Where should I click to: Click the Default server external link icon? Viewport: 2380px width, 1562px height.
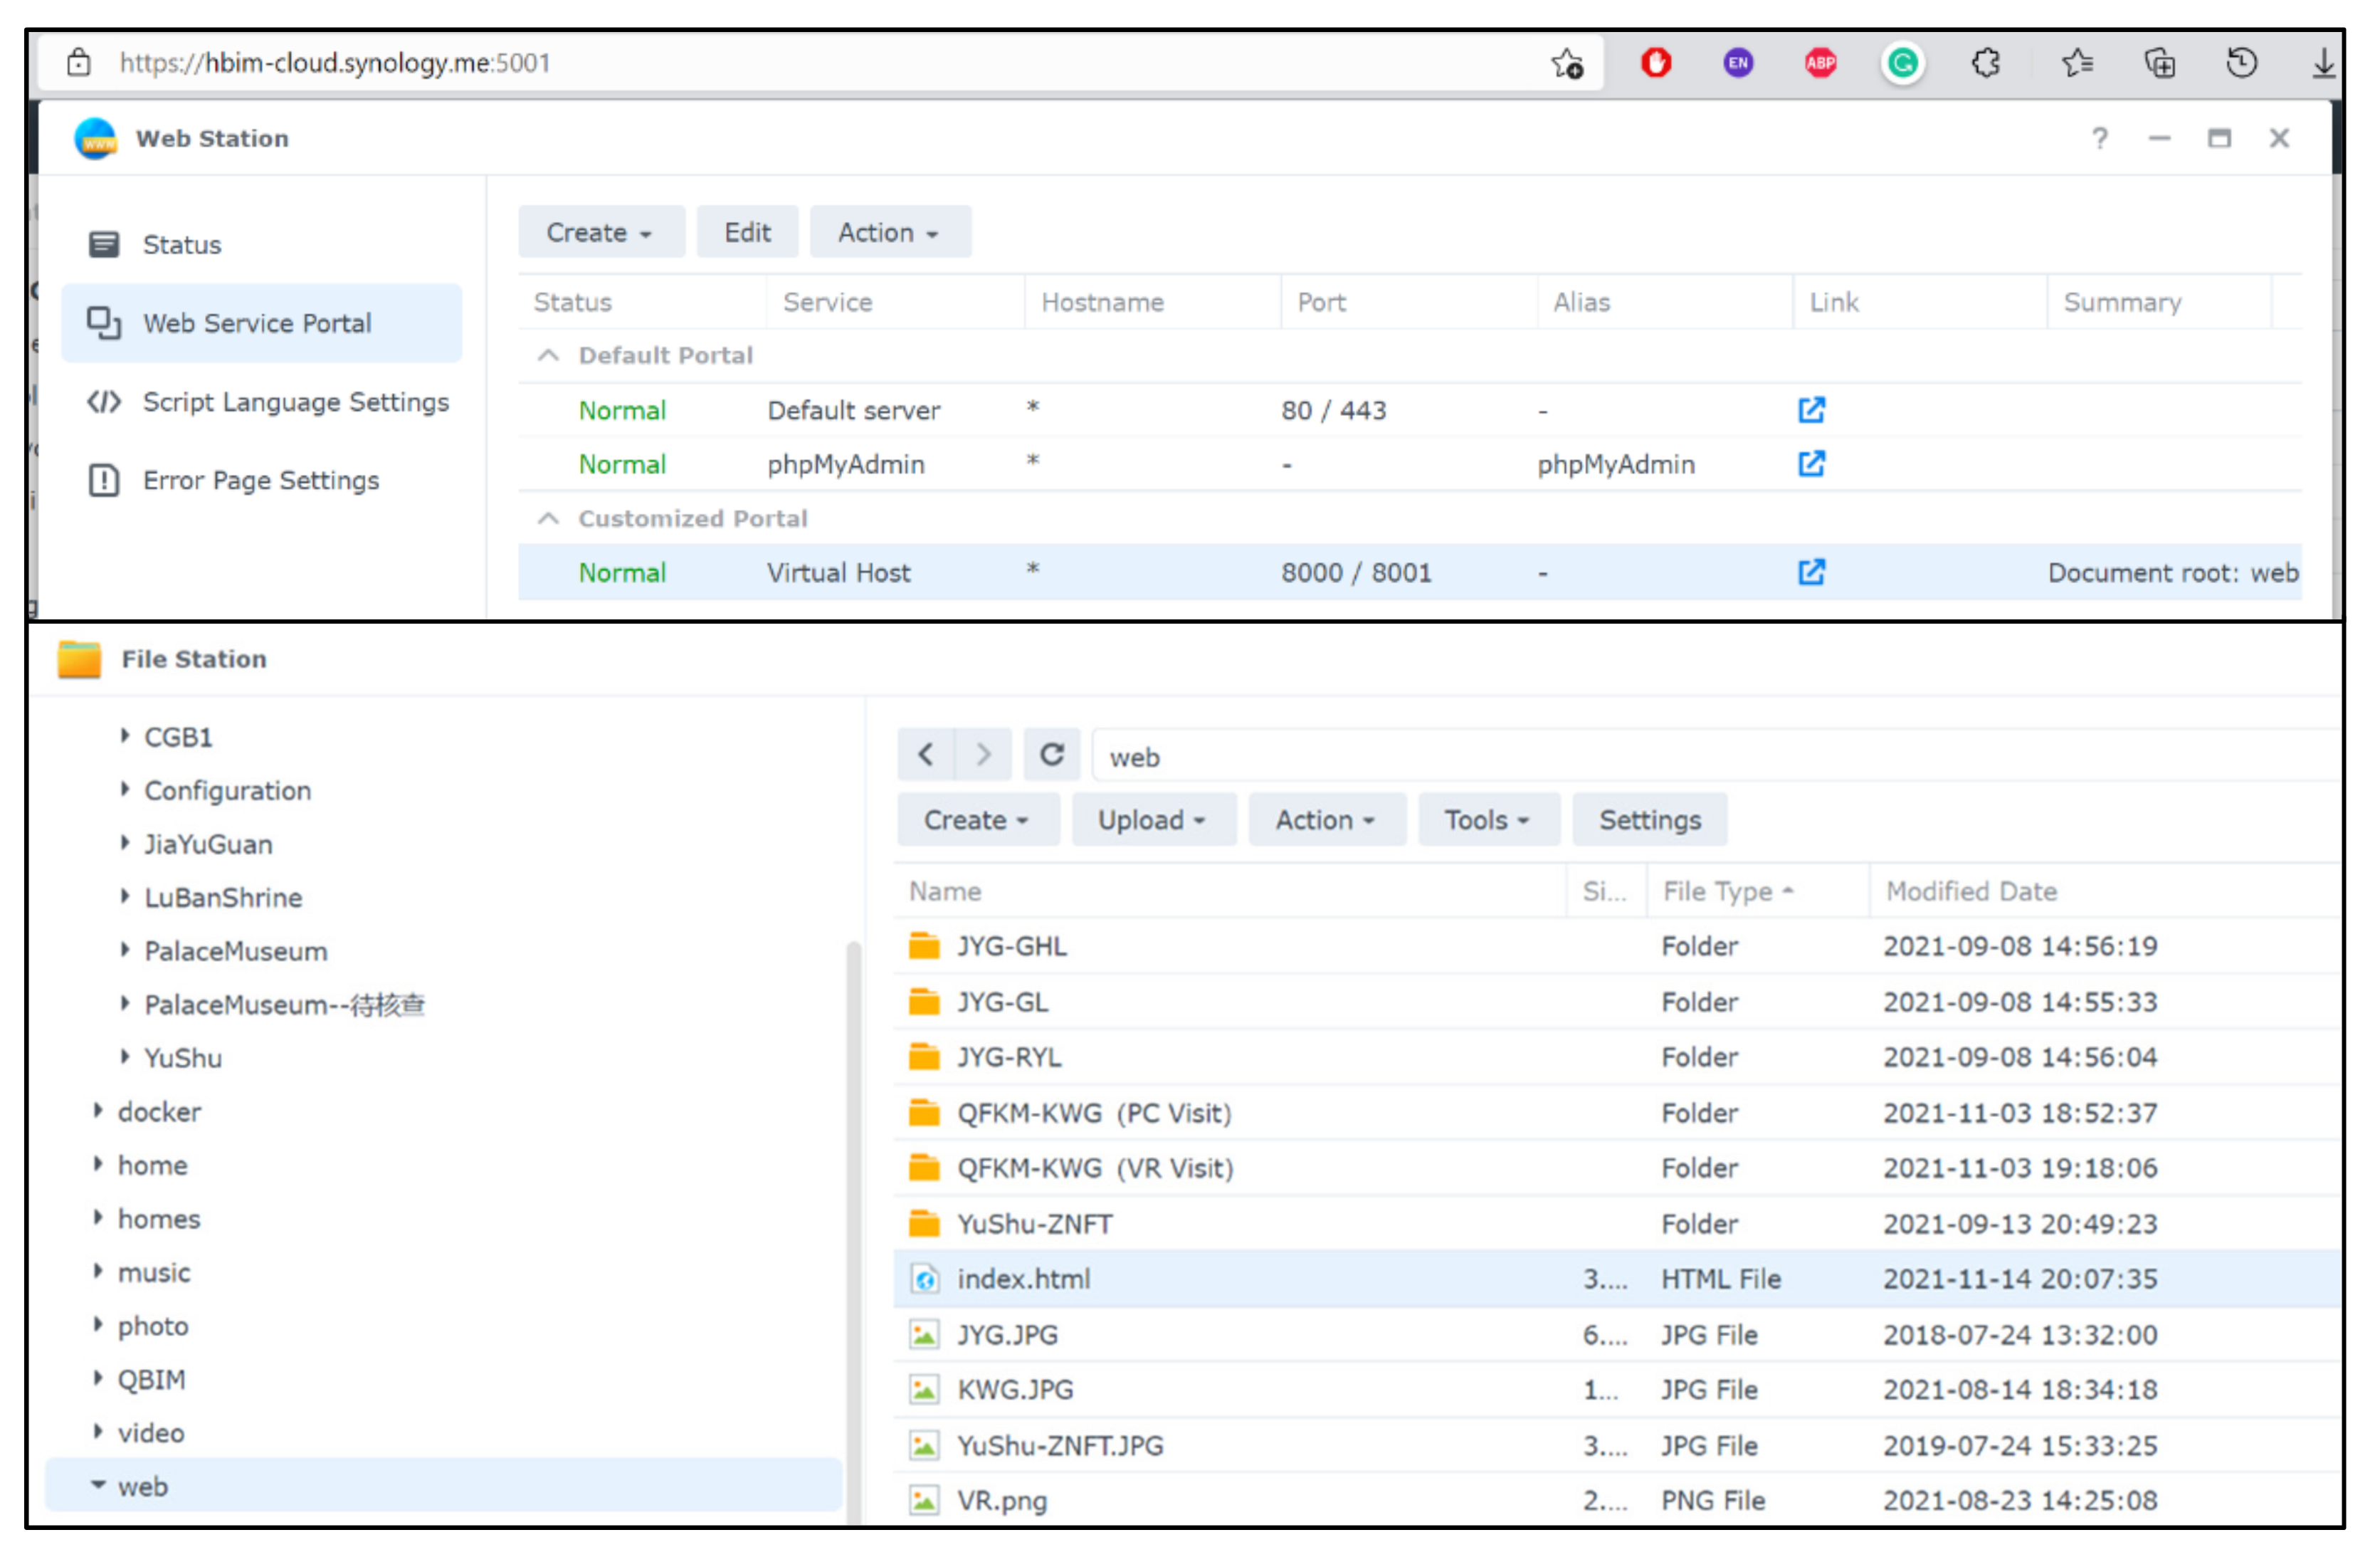click(1811, 410)
